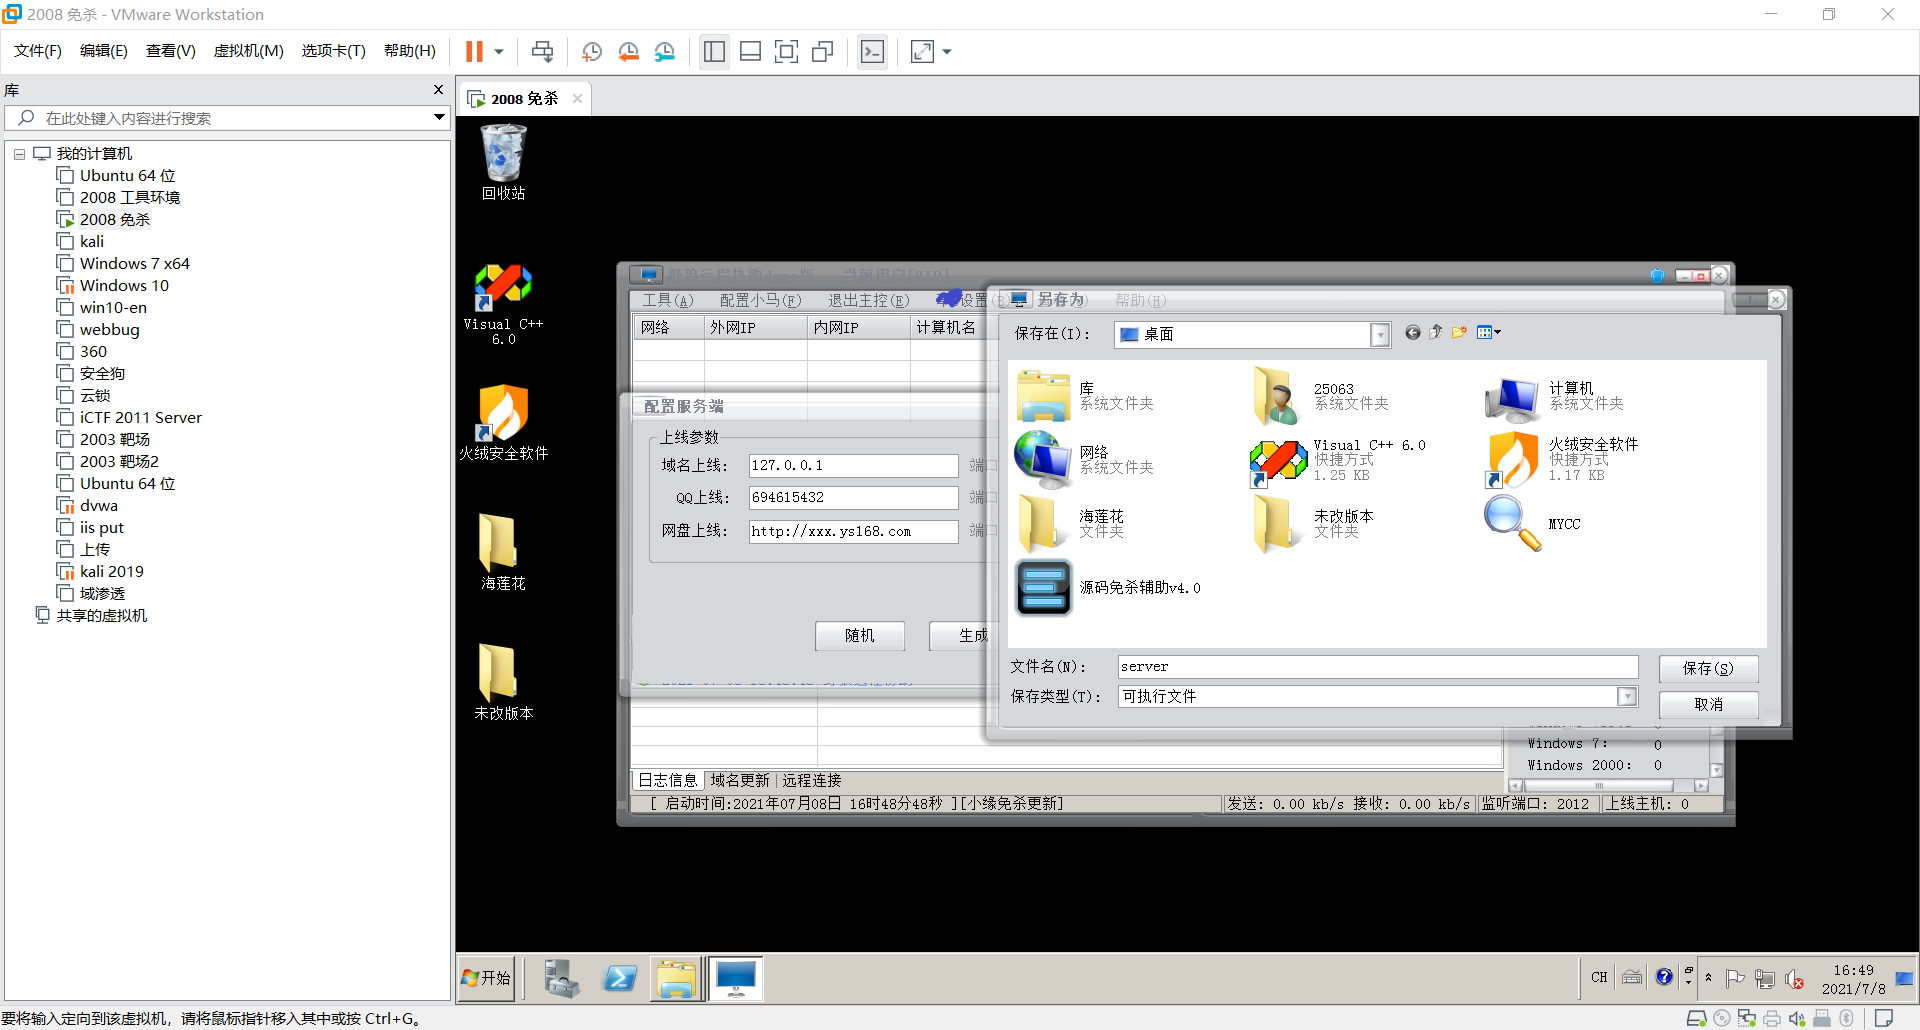Take a snapshot of the VM

tap(592, 51)
